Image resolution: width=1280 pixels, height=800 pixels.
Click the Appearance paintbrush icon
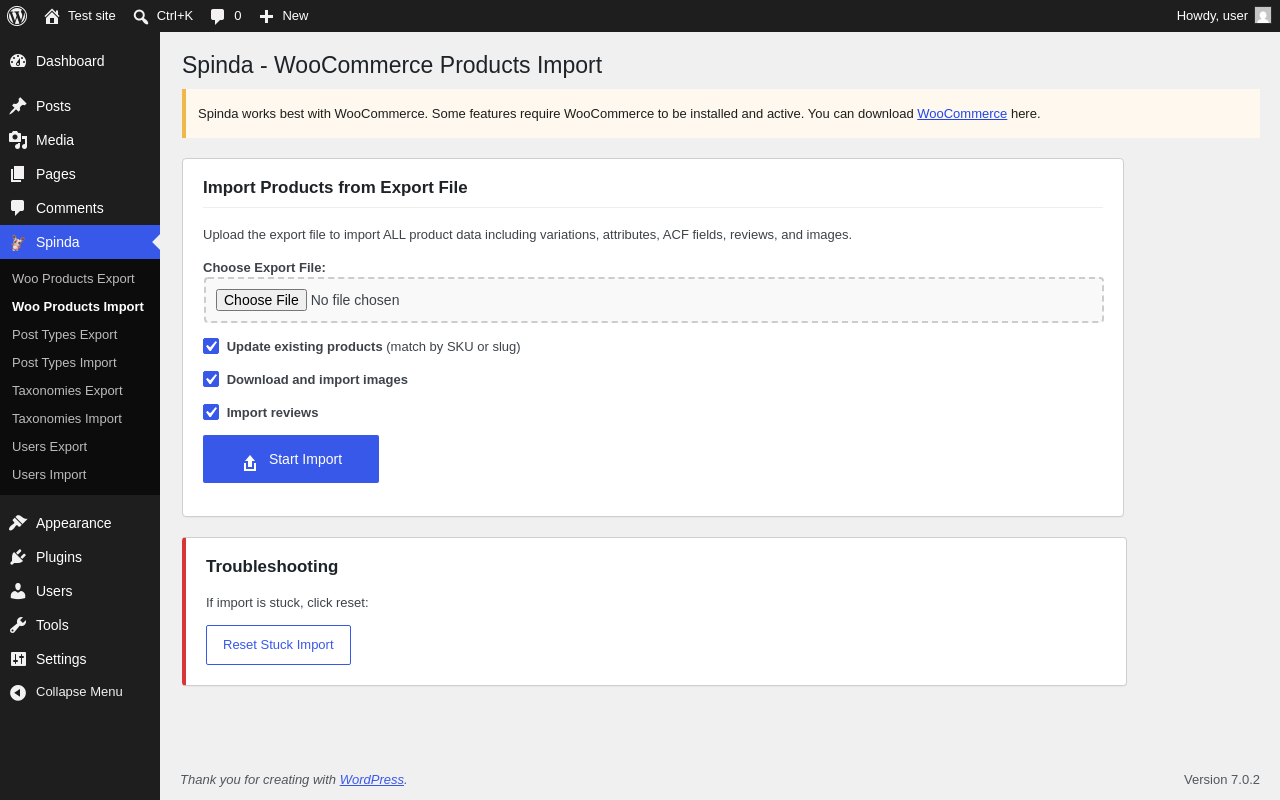[x=18, y=523]
